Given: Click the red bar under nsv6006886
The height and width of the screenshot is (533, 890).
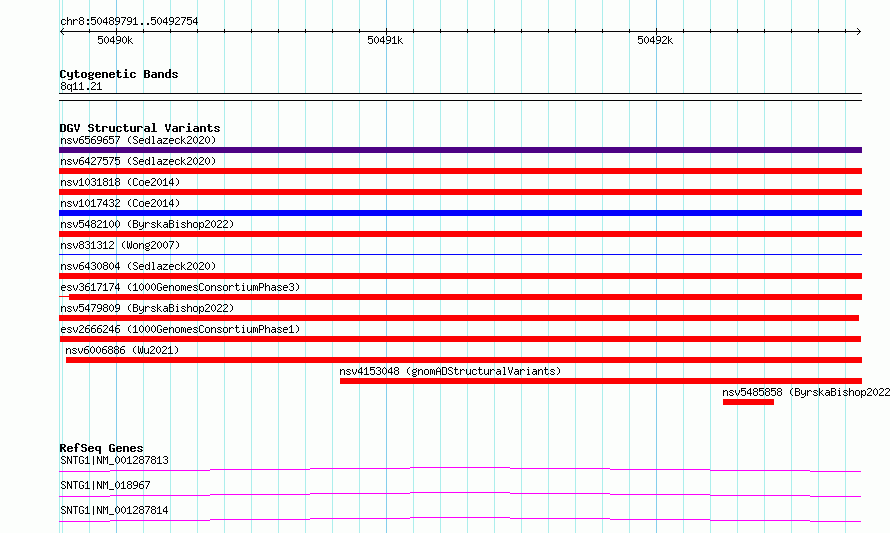Looking at the screenshot, I should [x=464, y=360].
